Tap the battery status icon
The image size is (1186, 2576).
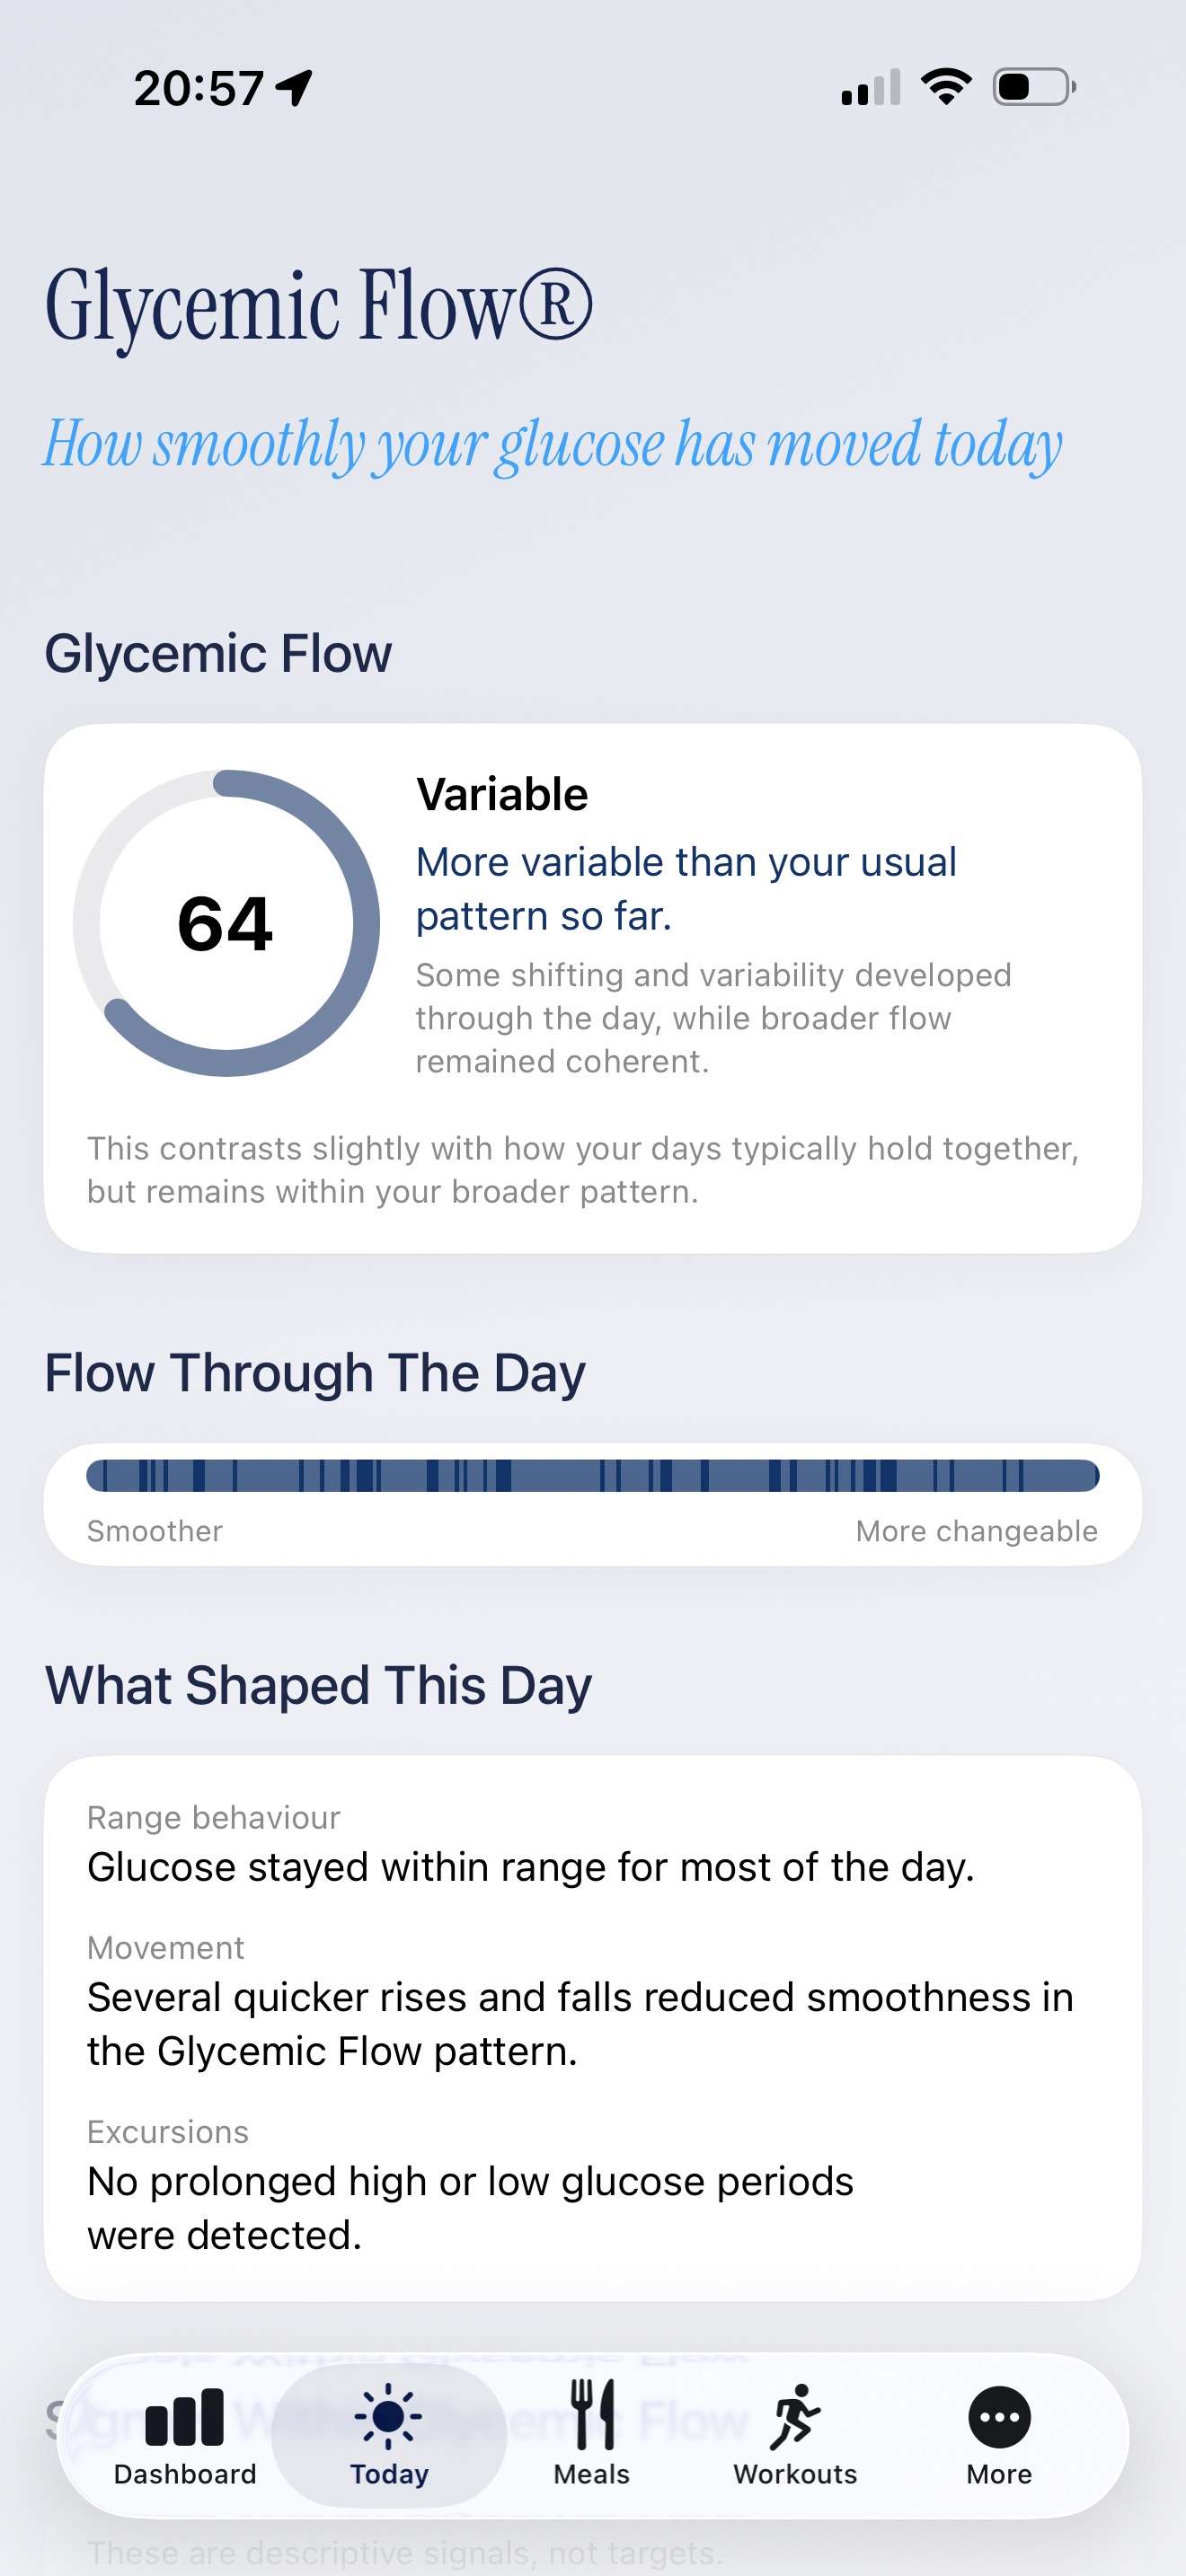(1034, 87)
